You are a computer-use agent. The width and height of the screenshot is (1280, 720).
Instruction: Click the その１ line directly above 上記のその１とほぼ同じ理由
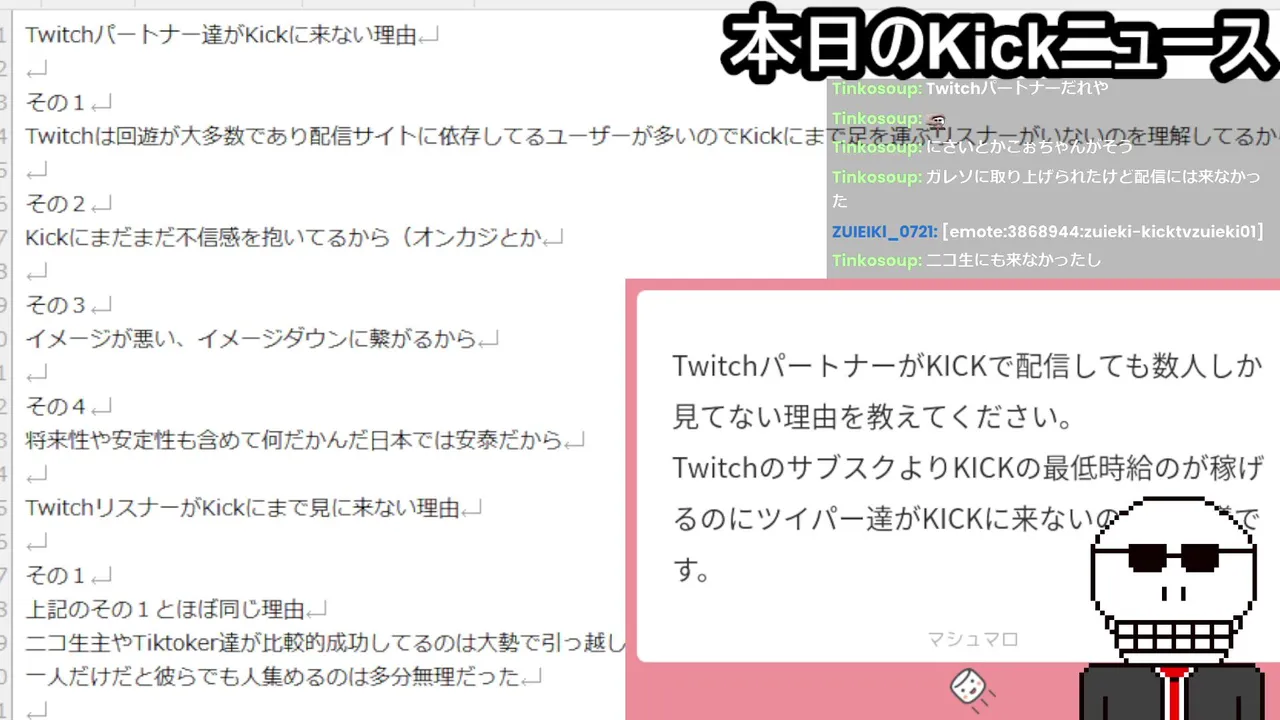point(56,576)
